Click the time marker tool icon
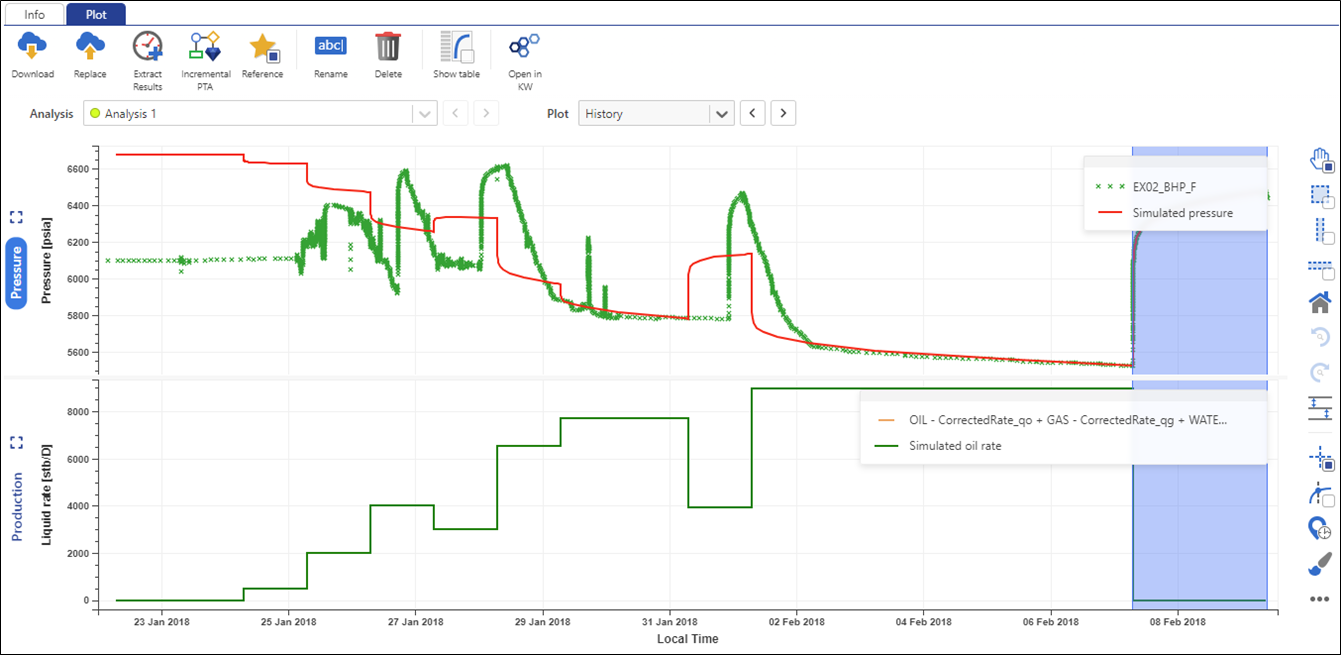 (x=1320, y=529)
